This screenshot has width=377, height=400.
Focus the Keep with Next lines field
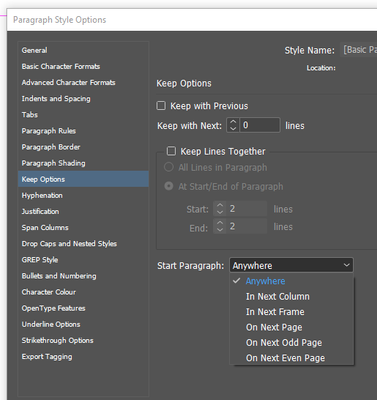pyautogui.click(x=260, y=125)
